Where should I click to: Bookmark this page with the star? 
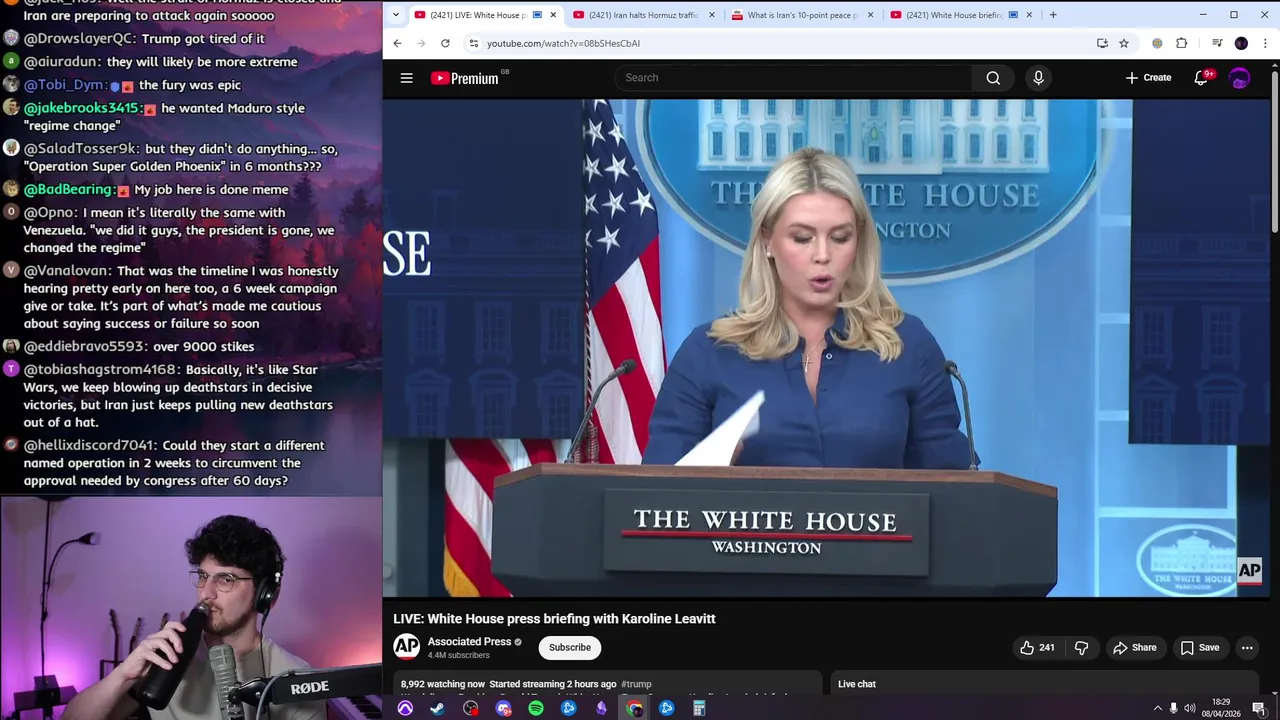coord(1124,43)
